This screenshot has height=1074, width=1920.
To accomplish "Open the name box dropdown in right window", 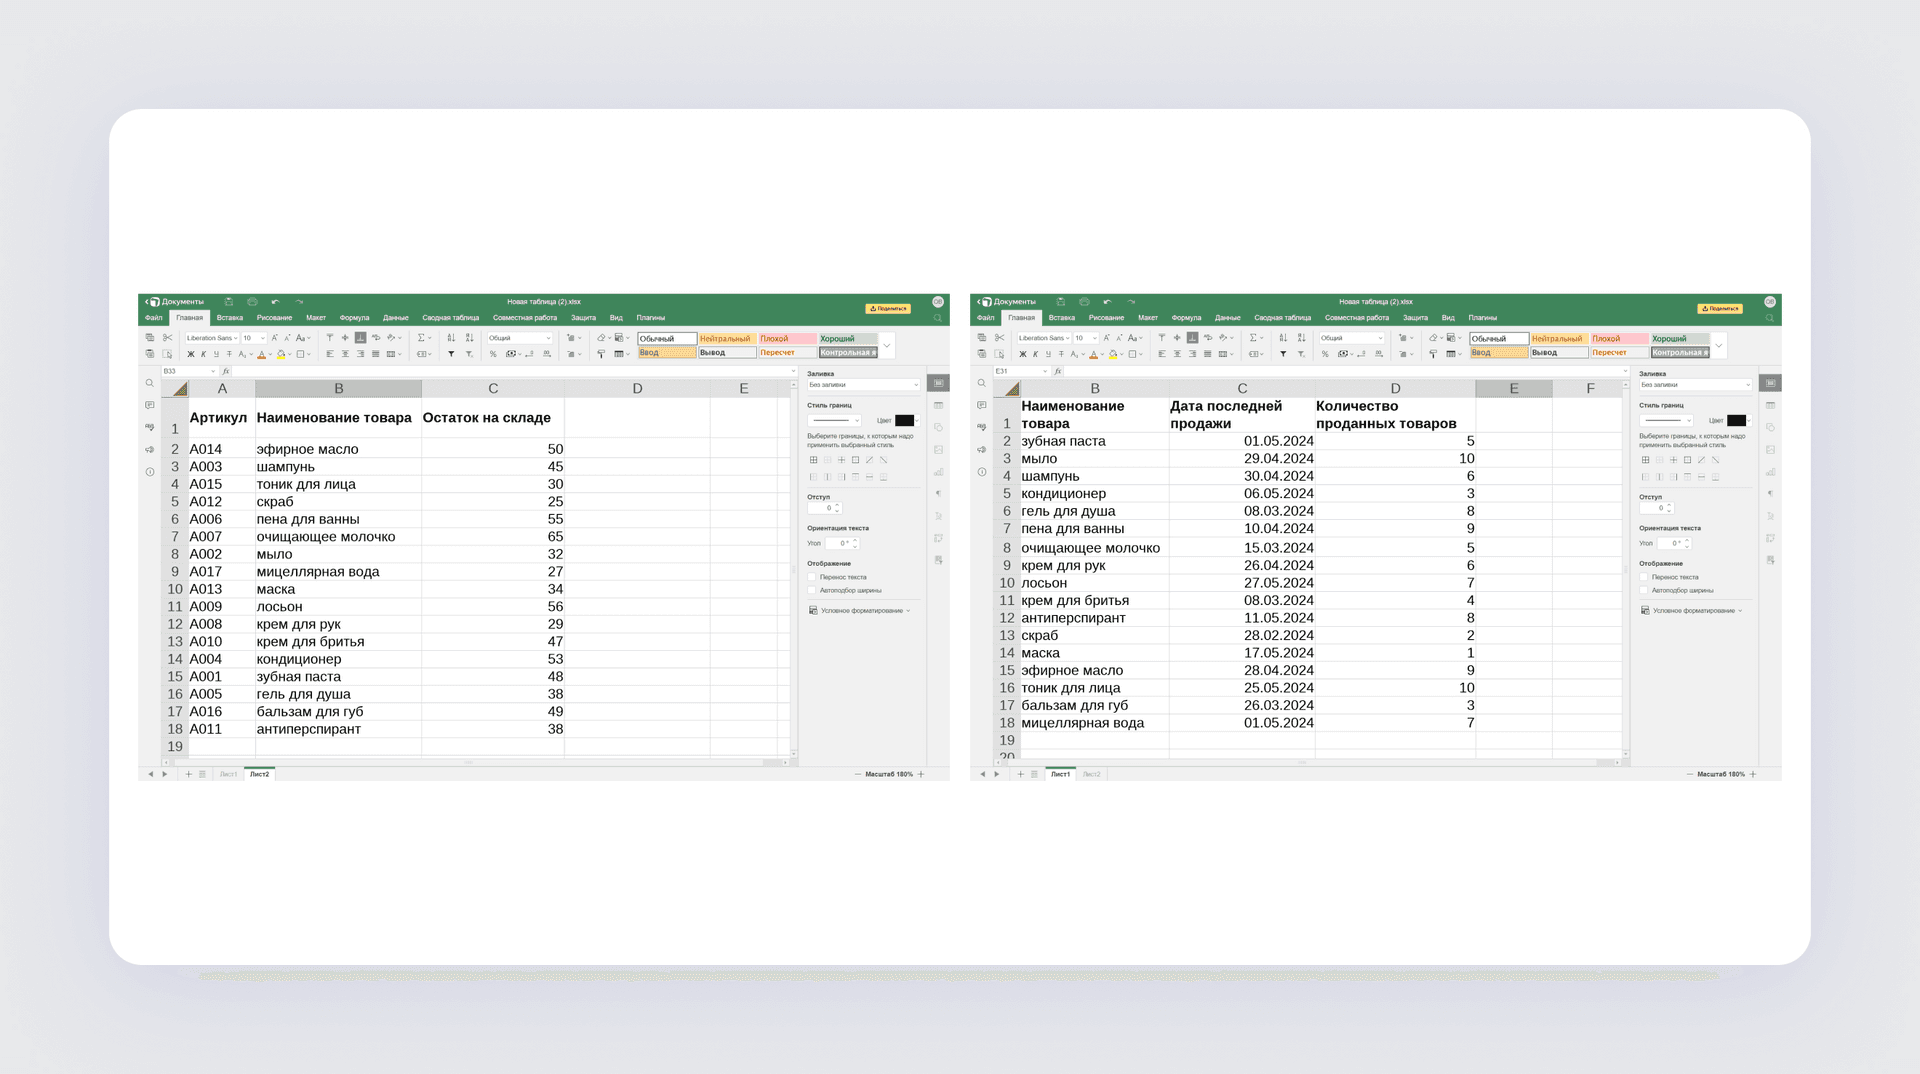I will [1045, 371].
